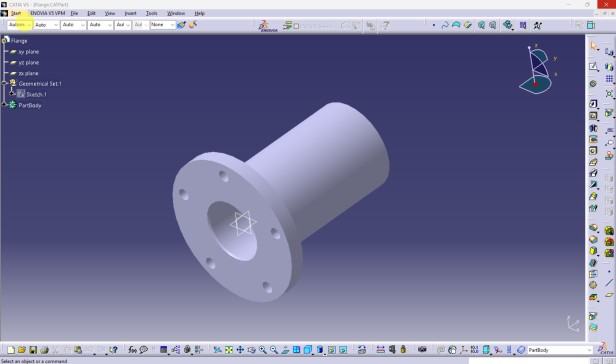Expand the Geometrical Set.1 node
The width and height of the screenshot is (616, 364).
5,83
